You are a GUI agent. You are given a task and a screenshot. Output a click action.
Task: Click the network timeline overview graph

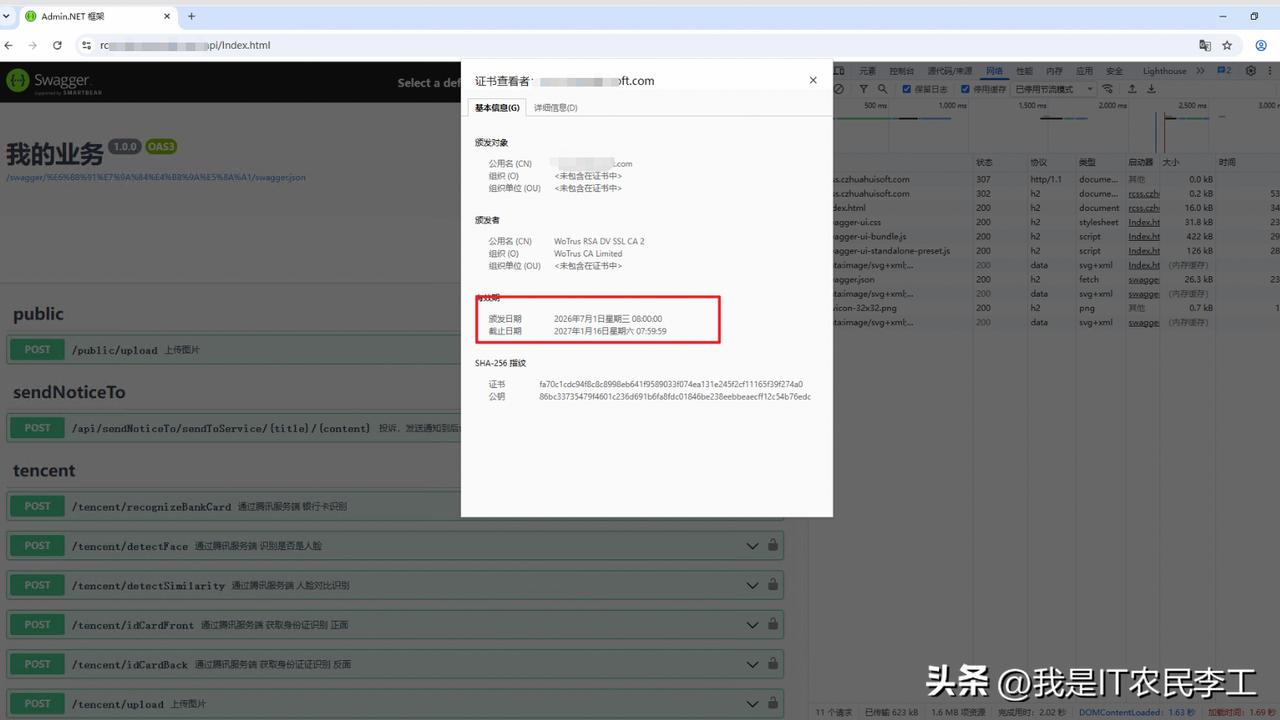1055,126
